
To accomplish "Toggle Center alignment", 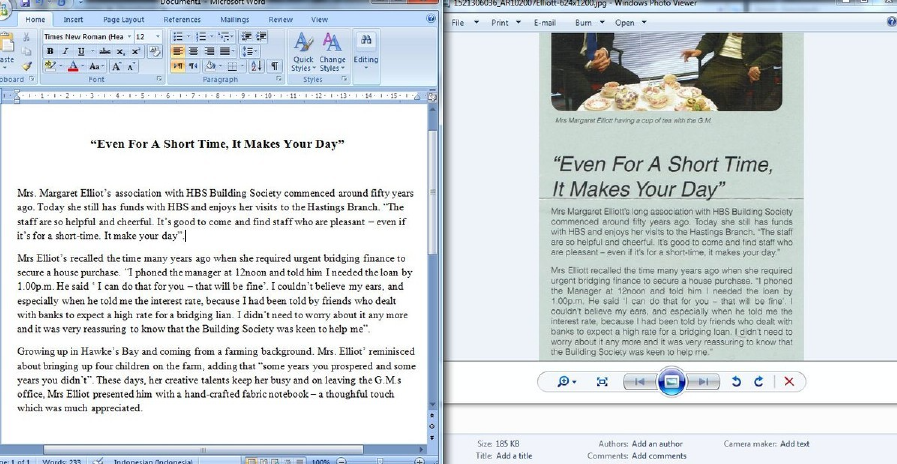I will [x=193, y=51].
